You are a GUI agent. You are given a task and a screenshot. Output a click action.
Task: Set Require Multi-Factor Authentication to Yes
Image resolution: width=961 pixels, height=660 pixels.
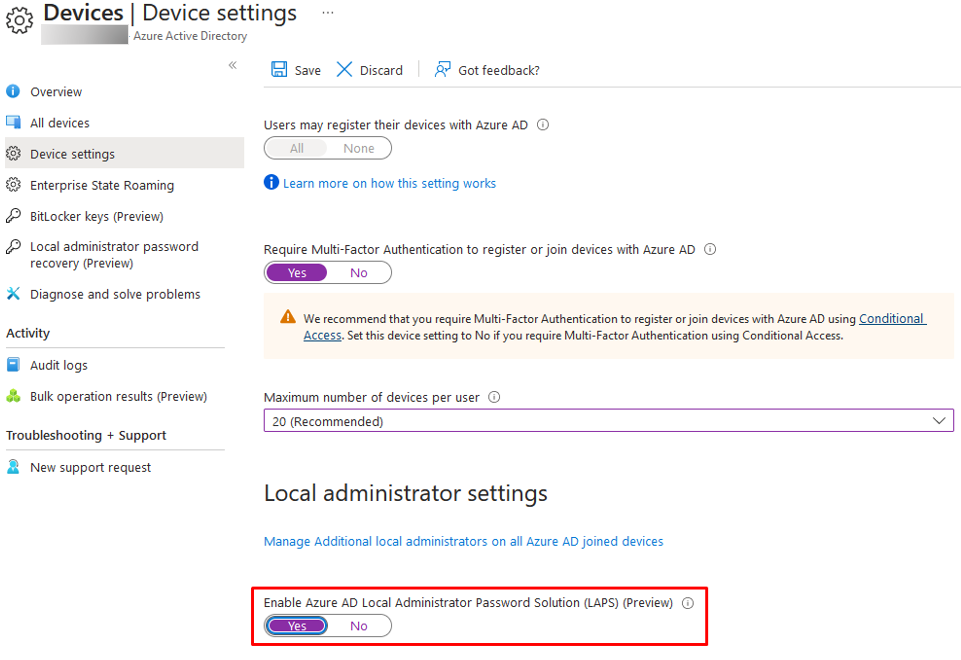click(297, 273)
